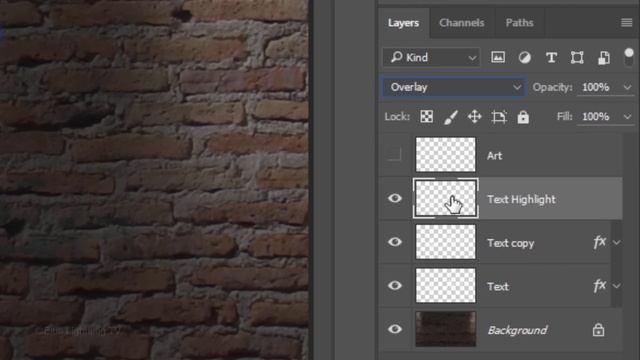Filter for type layers icon
Viewport: 640px width, 360px height.
(x=551, y=58)
